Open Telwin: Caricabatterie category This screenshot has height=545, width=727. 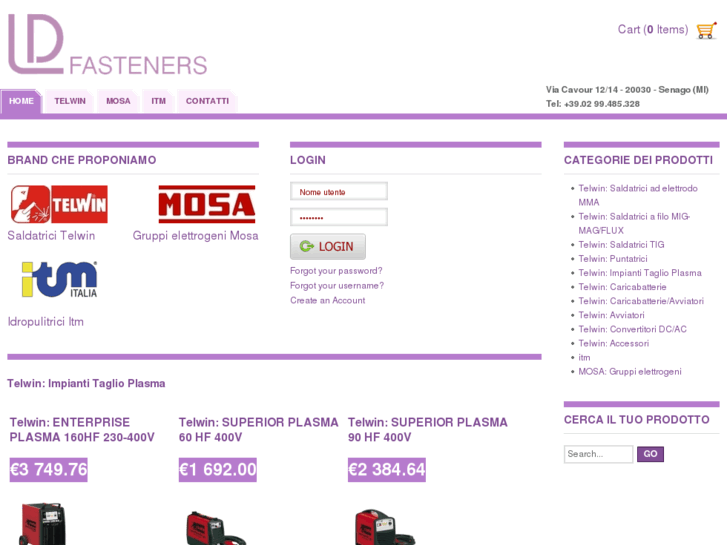tap(622, 287)
